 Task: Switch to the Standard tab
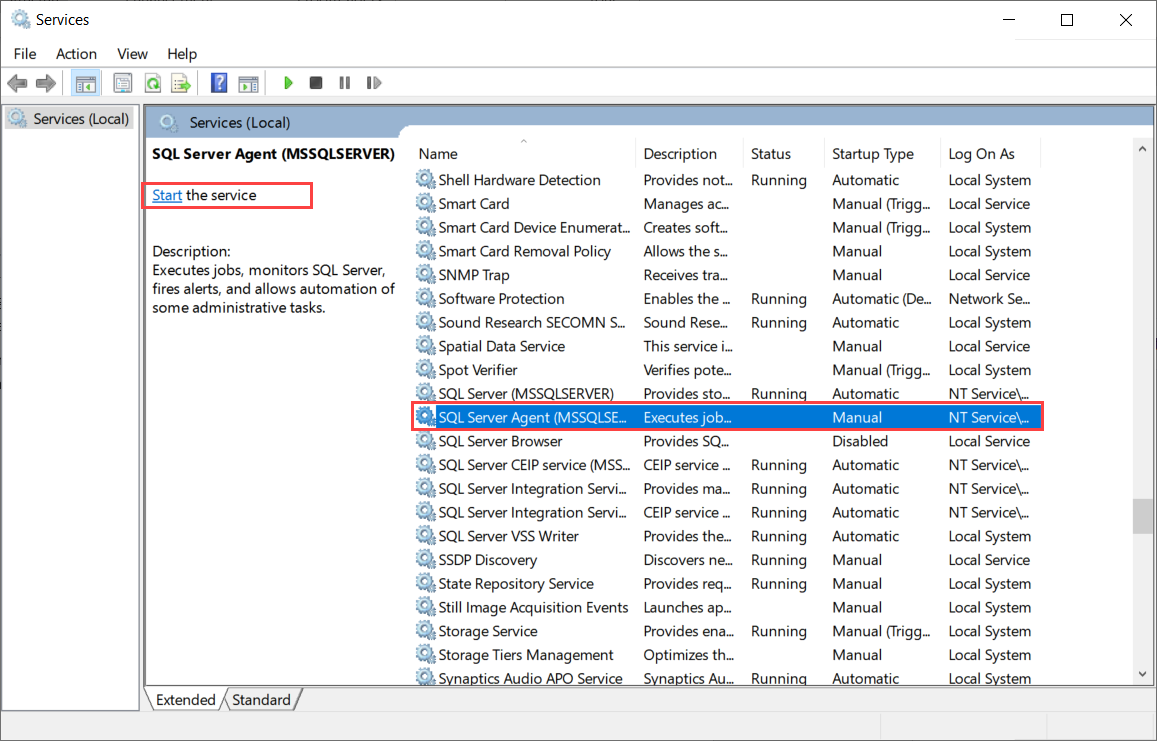(x=259, y=699)
